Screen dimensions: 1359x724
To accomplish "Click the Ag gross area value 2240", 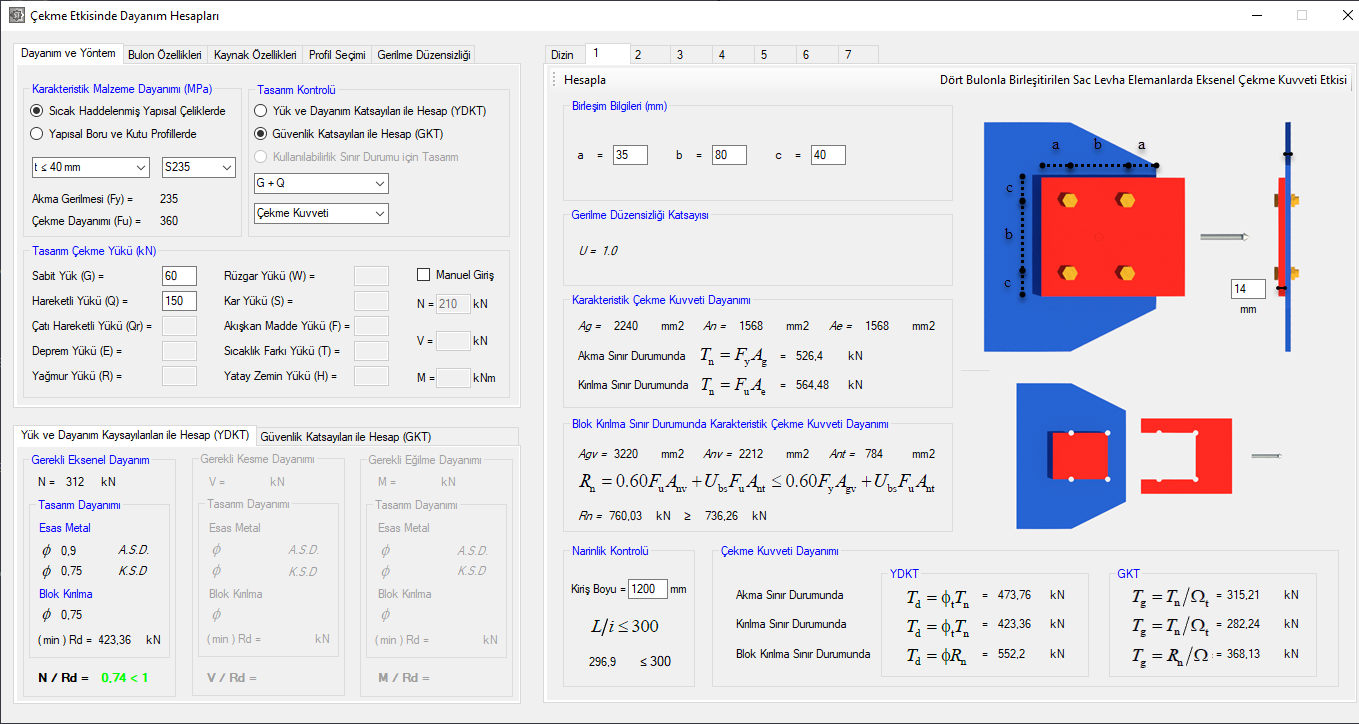I will click(x=626, y=326).
